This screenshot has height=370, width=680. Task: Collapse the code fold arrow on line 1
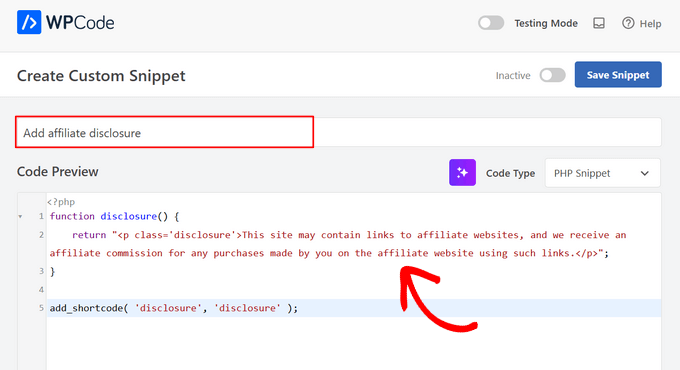click(20, 216)
